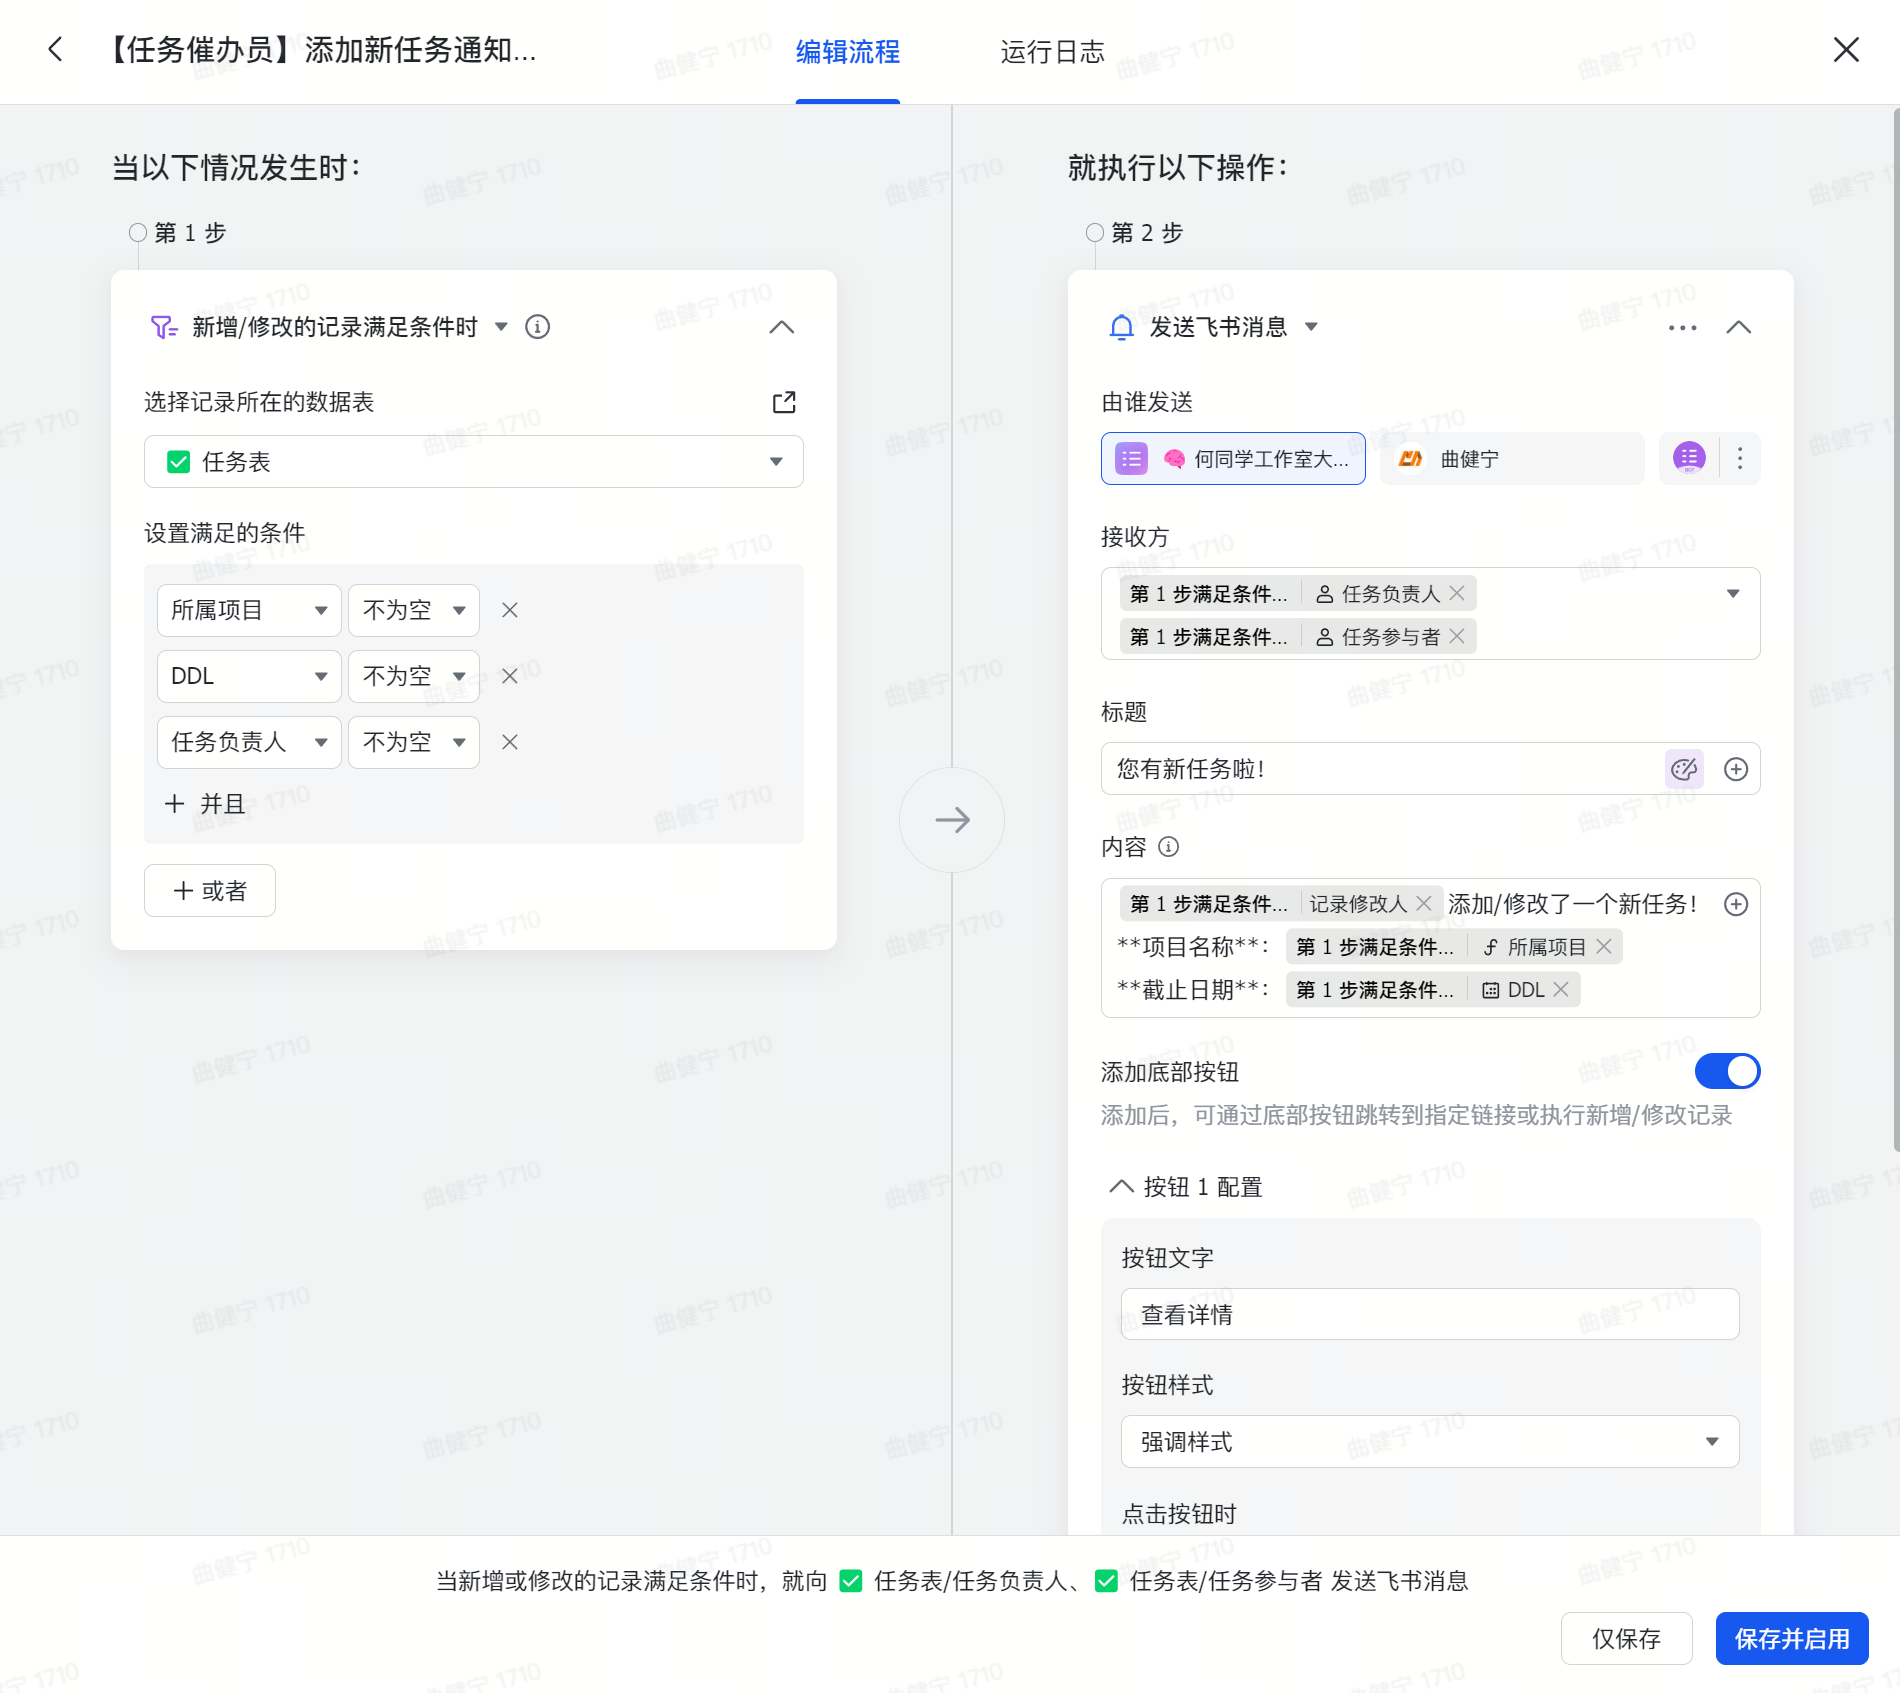Click the 查看详情 button text field
Image resolution: width=1900 pixels, height=1693 pixels.
(x=1429, y=1314)
